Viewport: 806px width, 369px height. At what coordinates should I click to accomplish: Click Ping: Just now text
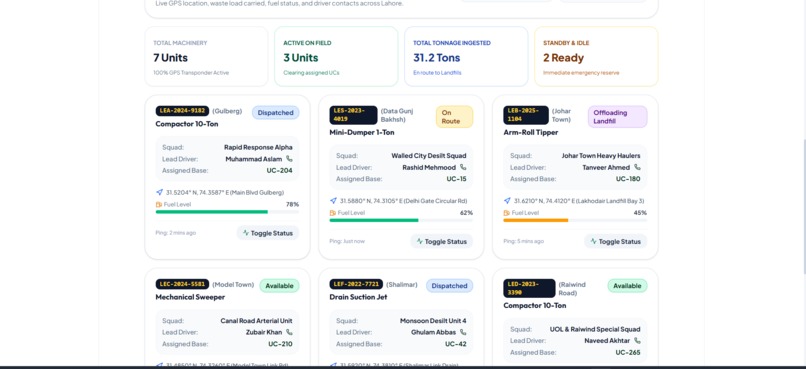click(347, 241)
